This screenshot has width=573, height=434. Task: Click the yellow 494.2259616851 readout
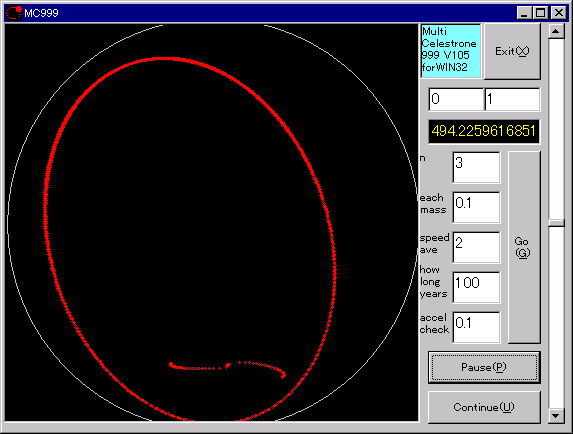[484, 131]
